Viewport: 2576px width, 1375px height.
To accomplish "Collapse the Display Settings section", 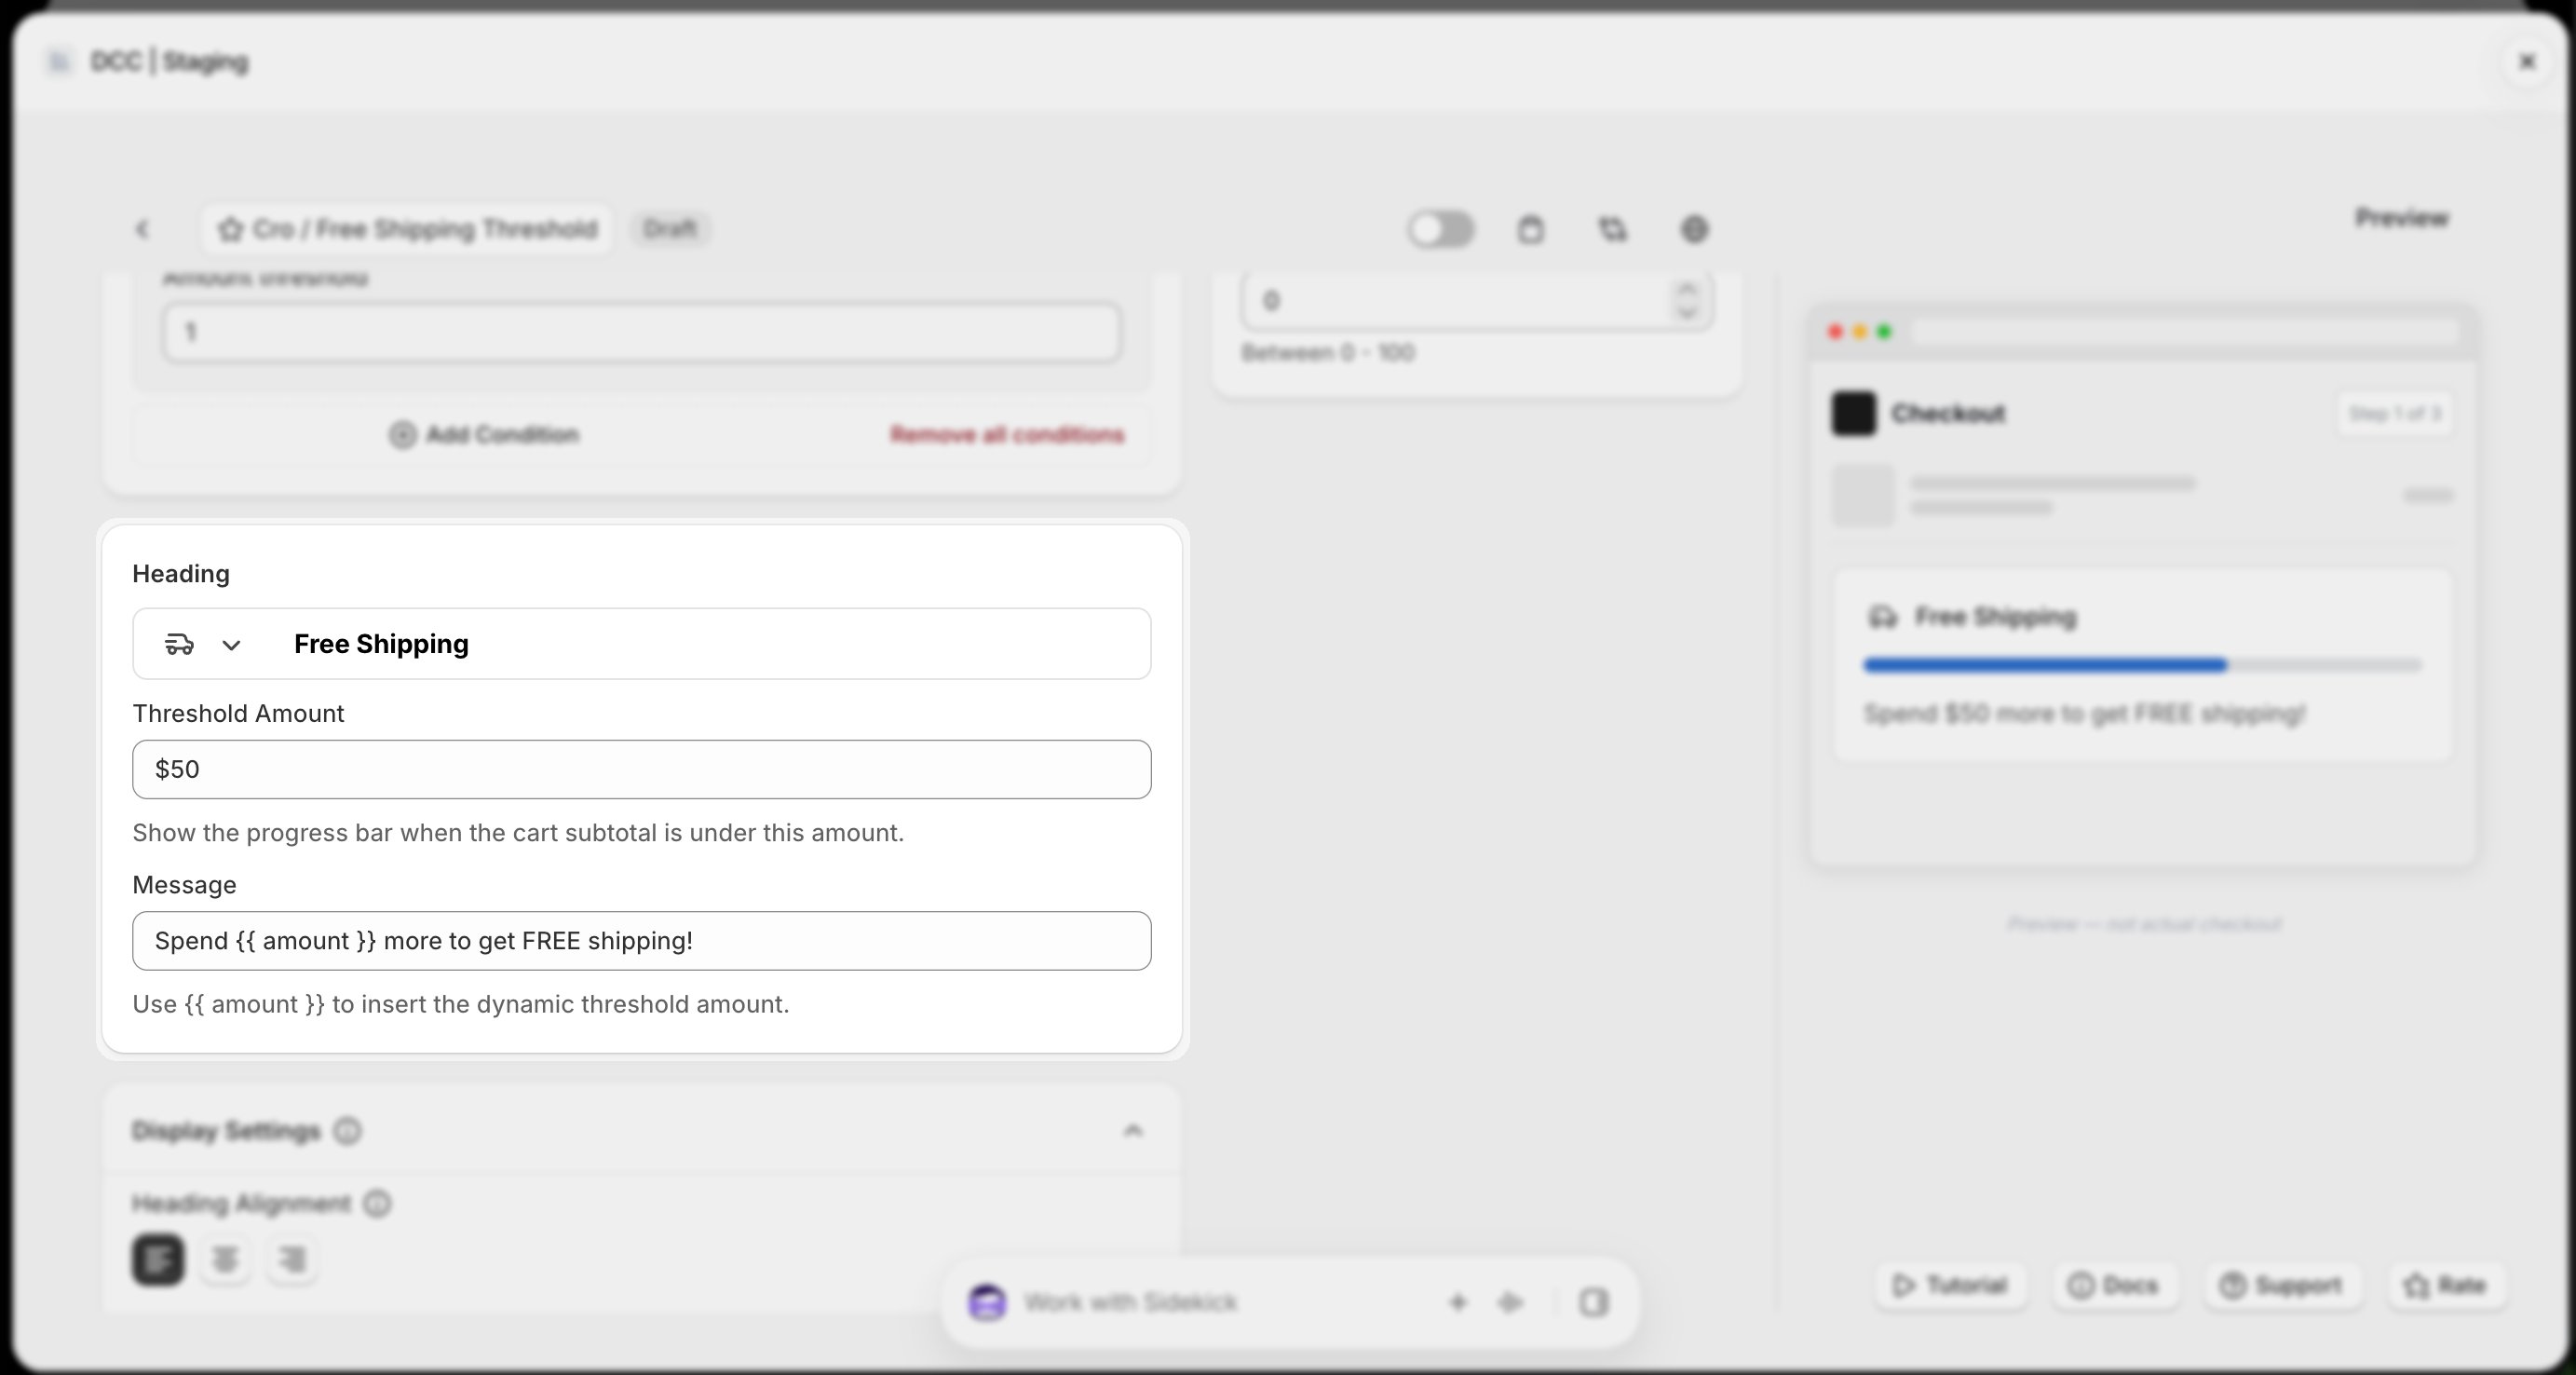I will tap(1132, 1130).
